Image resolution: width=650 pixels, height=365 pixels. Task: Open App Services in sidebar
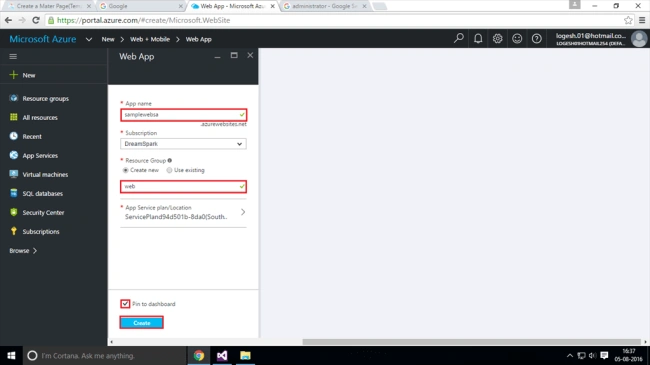40,156
